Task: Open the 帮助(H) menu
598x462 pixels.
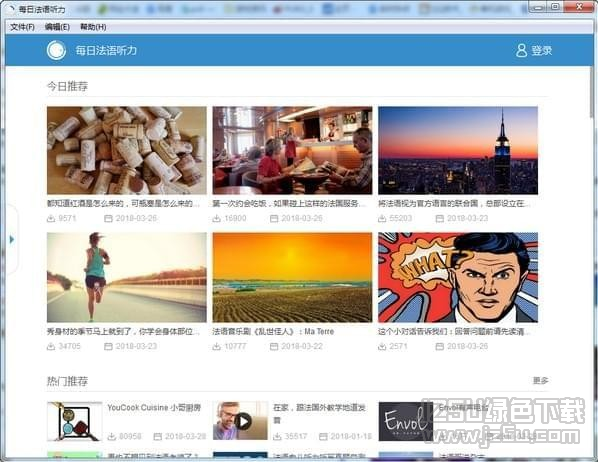Action: [93, 27]
